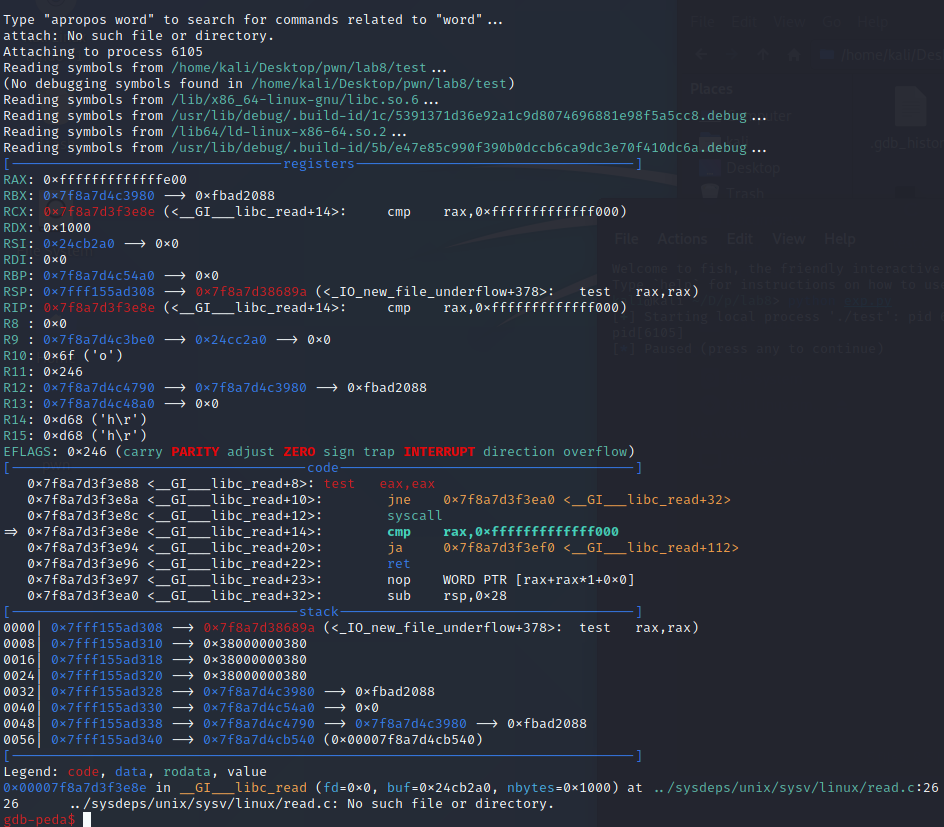Click the RDX value 0x1000

pos(67,228)
